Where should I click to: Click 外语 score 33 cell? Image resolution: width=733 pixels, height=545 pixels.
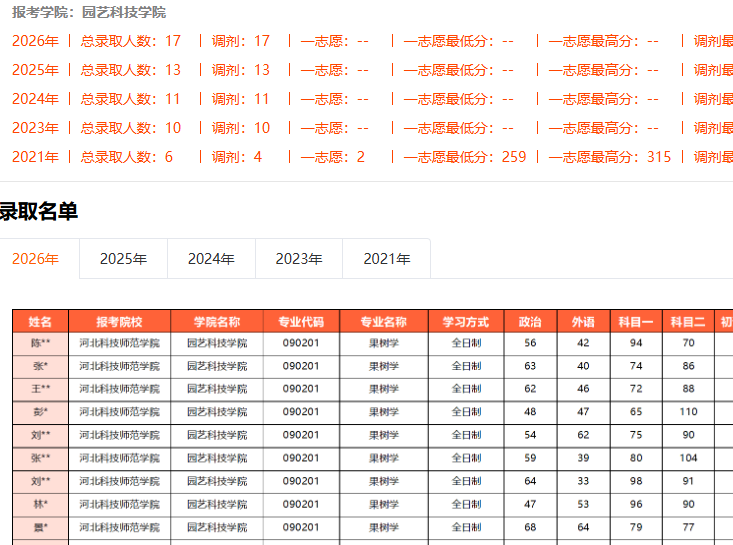(583, 481)
